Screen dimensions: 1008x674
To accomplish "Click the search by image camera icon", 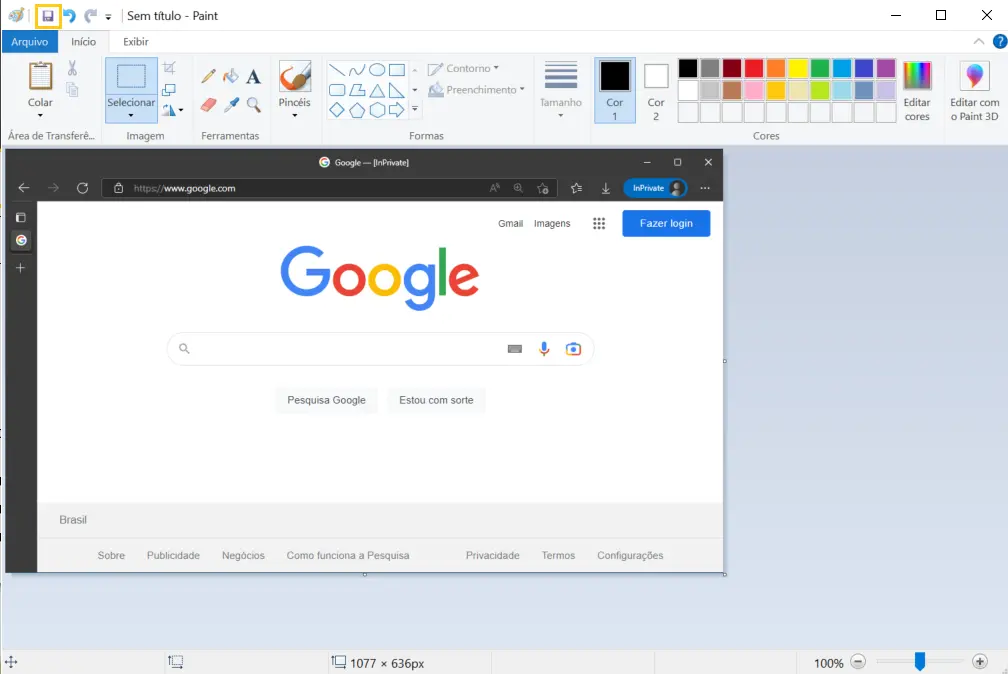I will [573, 349].
